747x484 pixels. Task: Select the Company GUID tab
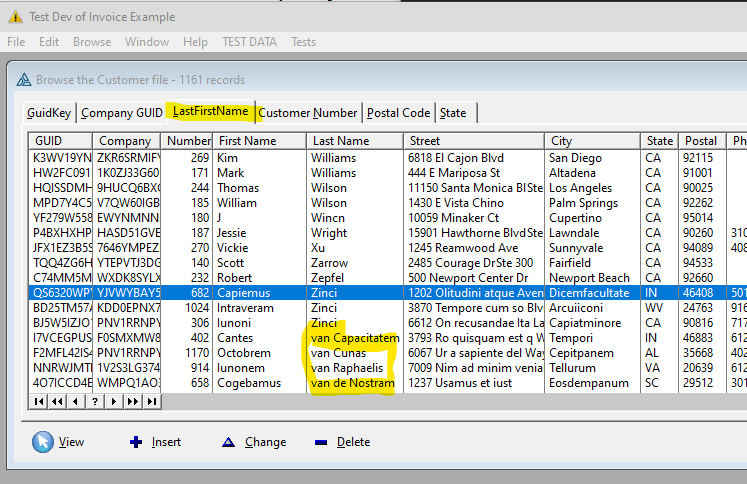tap(121, 113)
